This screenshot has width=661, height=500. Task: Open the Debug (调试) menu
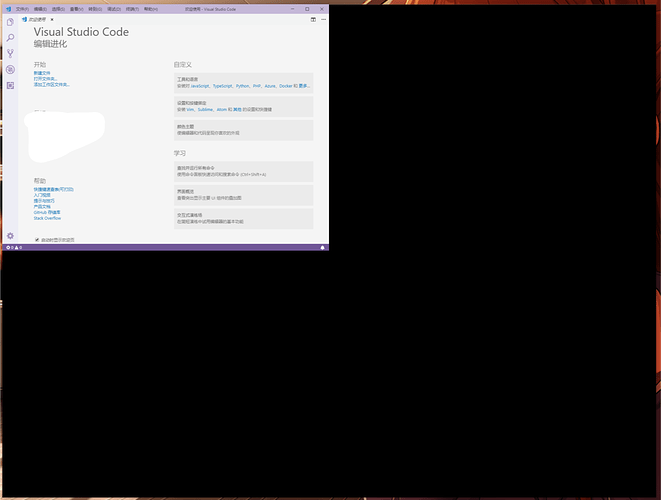click(114, 9)
